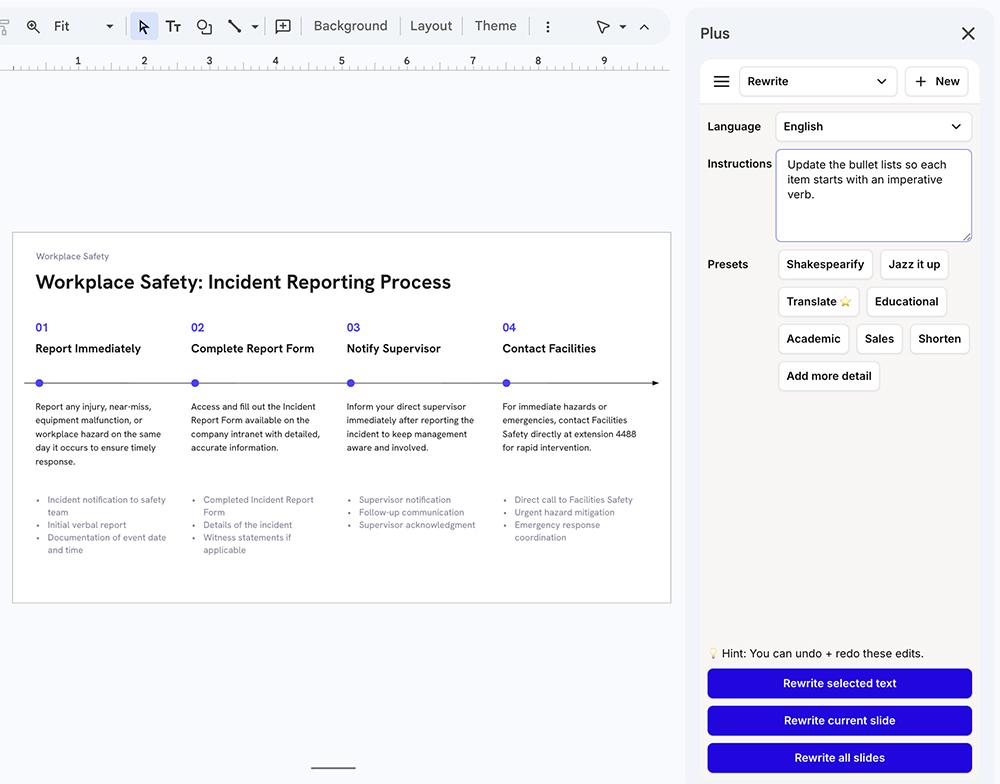Click the horizontal ruler
Viewport: 1000px width, 784px height.
click(335, 63)
